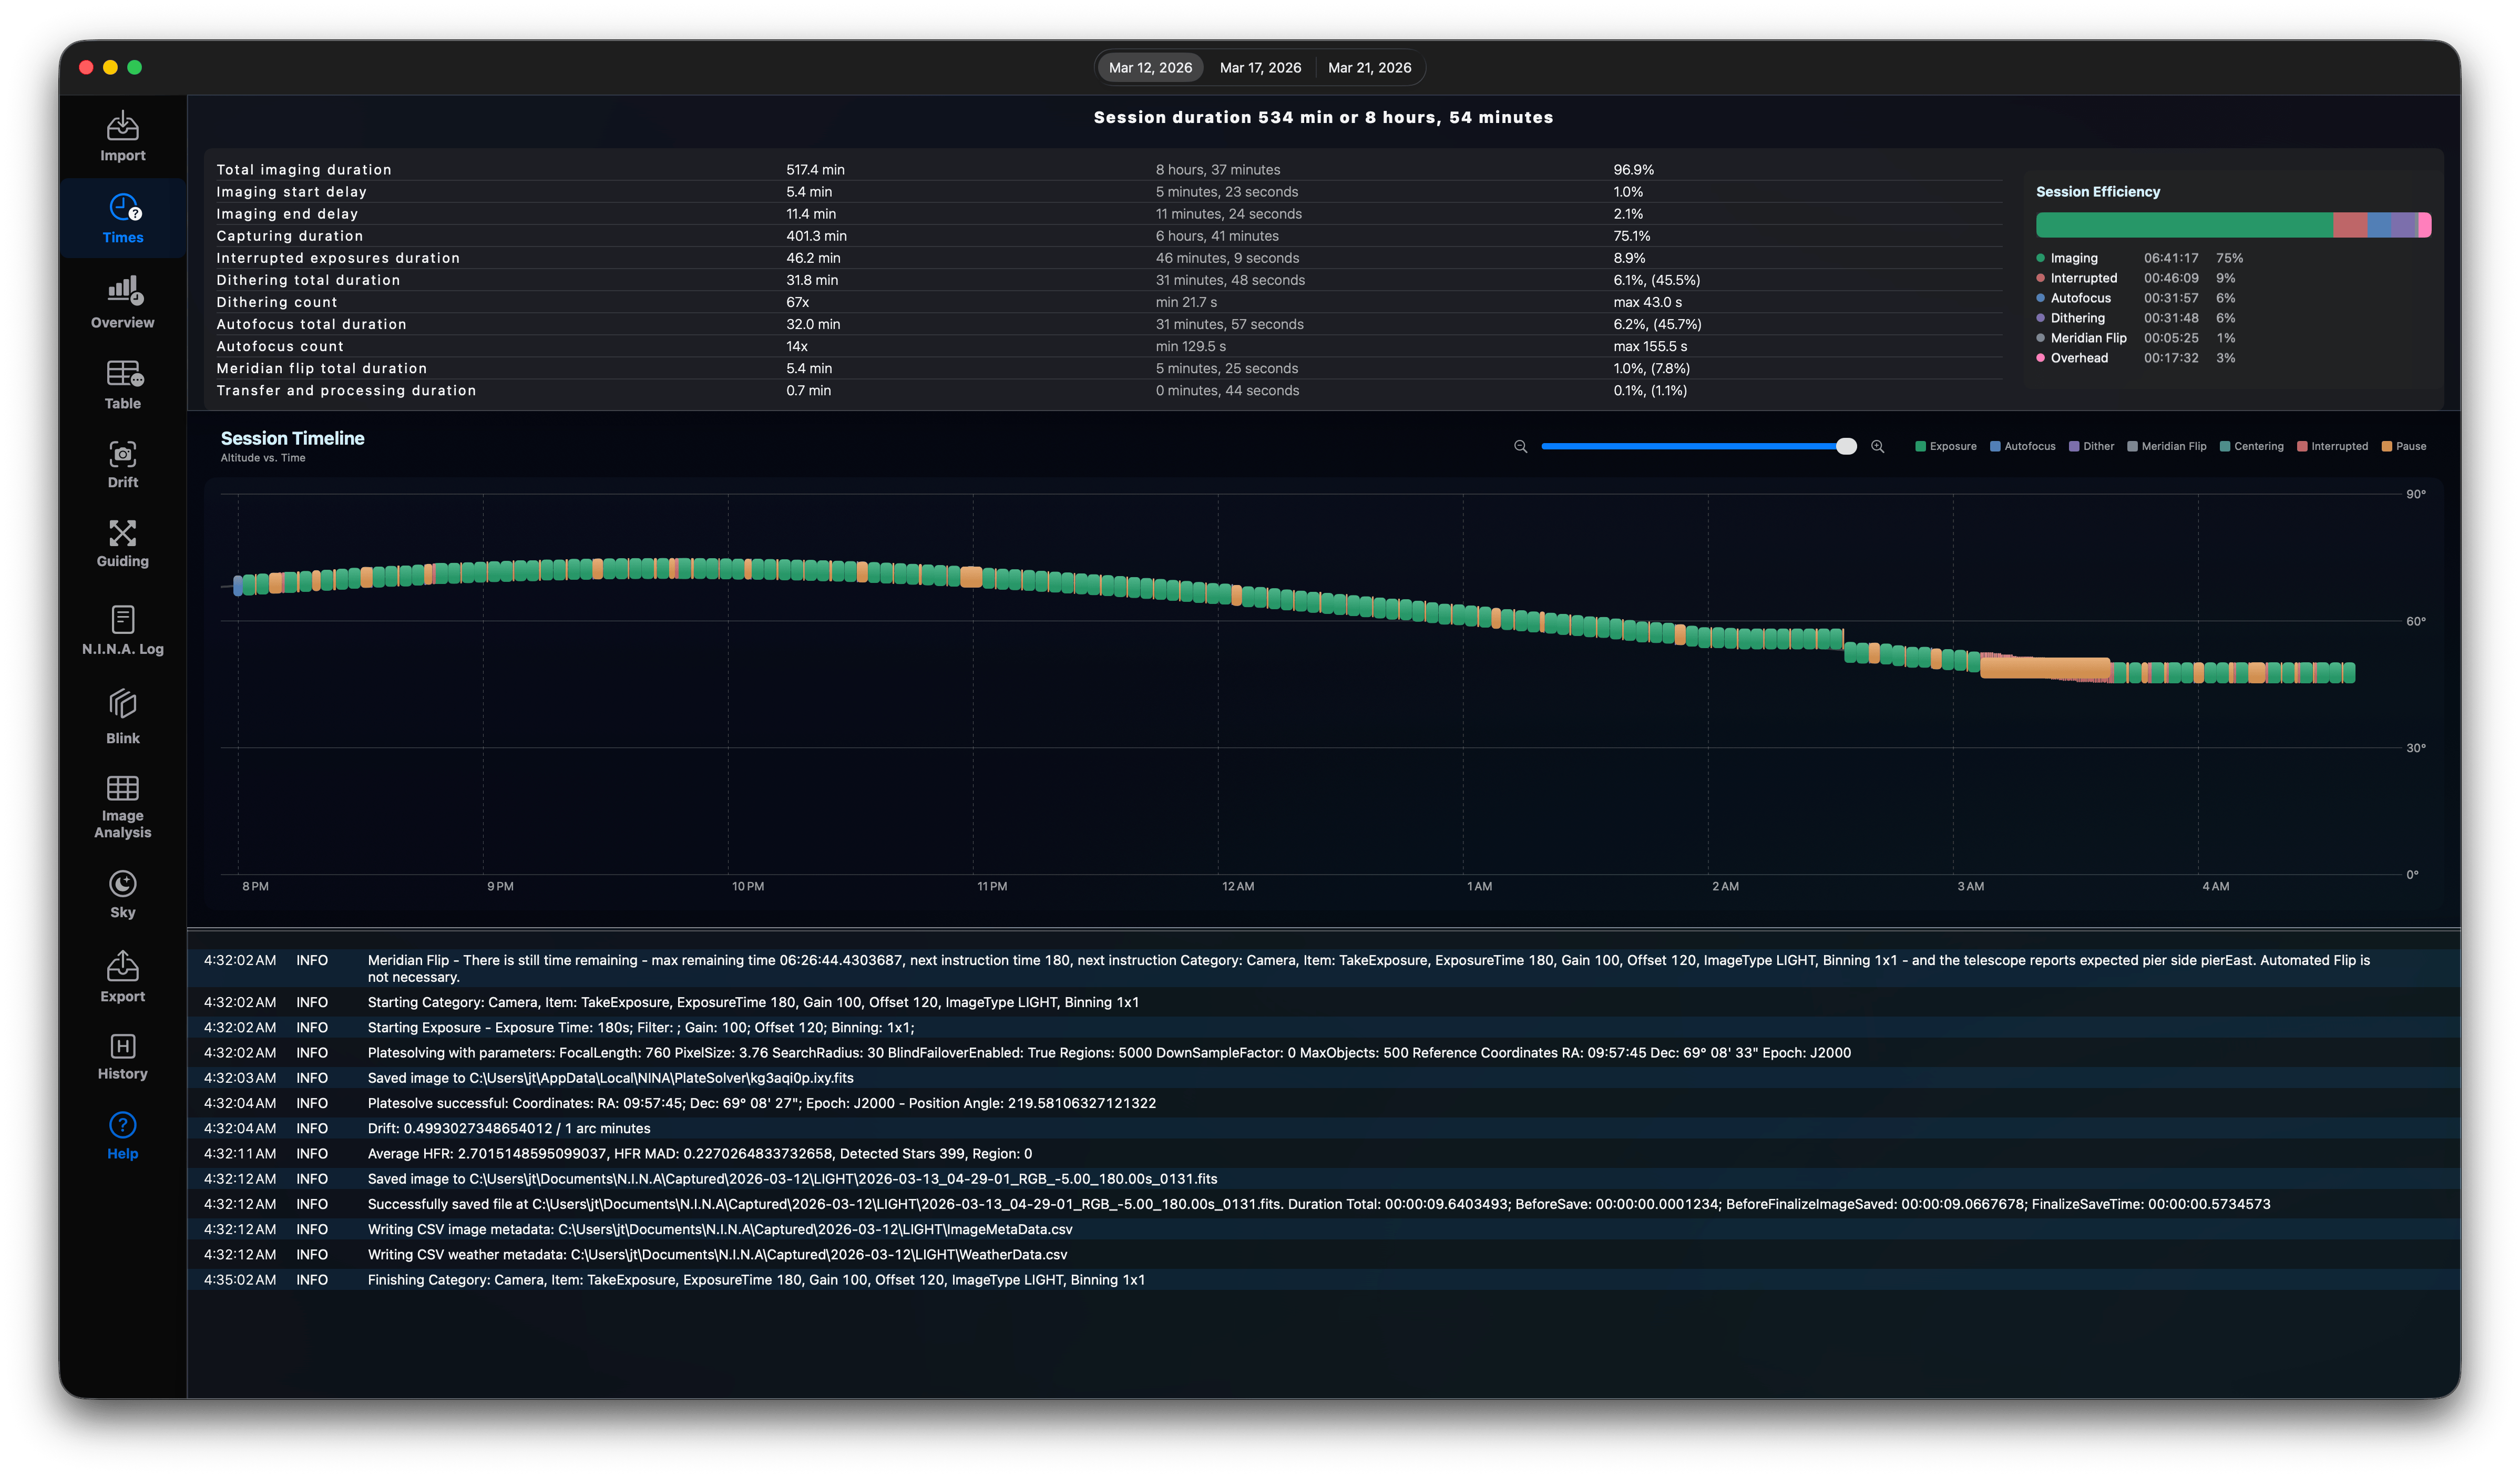Toggle the Autofocus legend entry
The image size is (2520, 1477).
2022,447
